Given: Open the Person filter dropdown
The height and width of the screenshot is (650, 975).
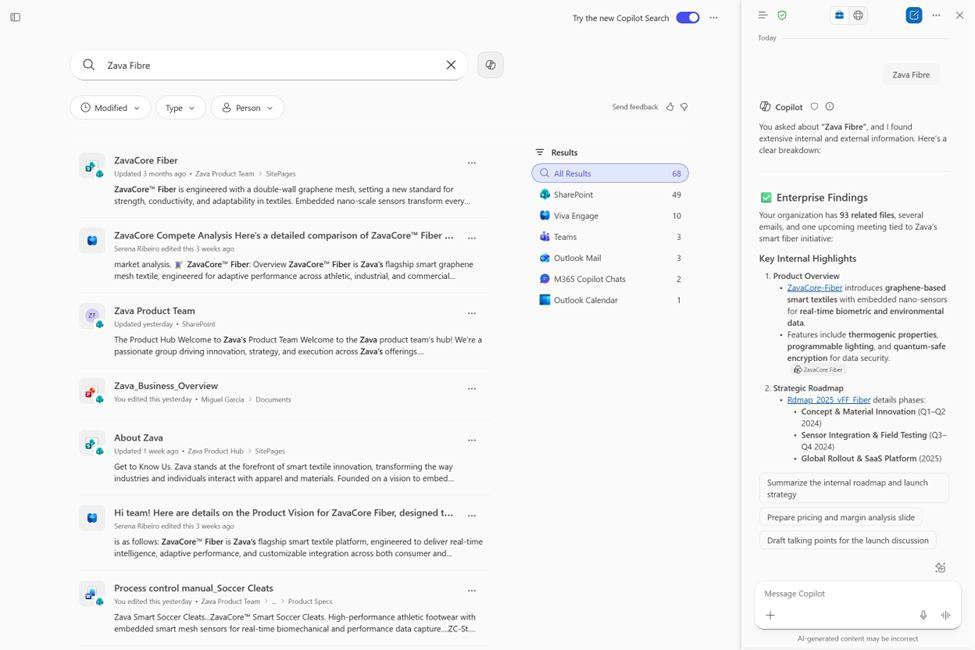Looking at the screenshot, I should coord(247,107).
